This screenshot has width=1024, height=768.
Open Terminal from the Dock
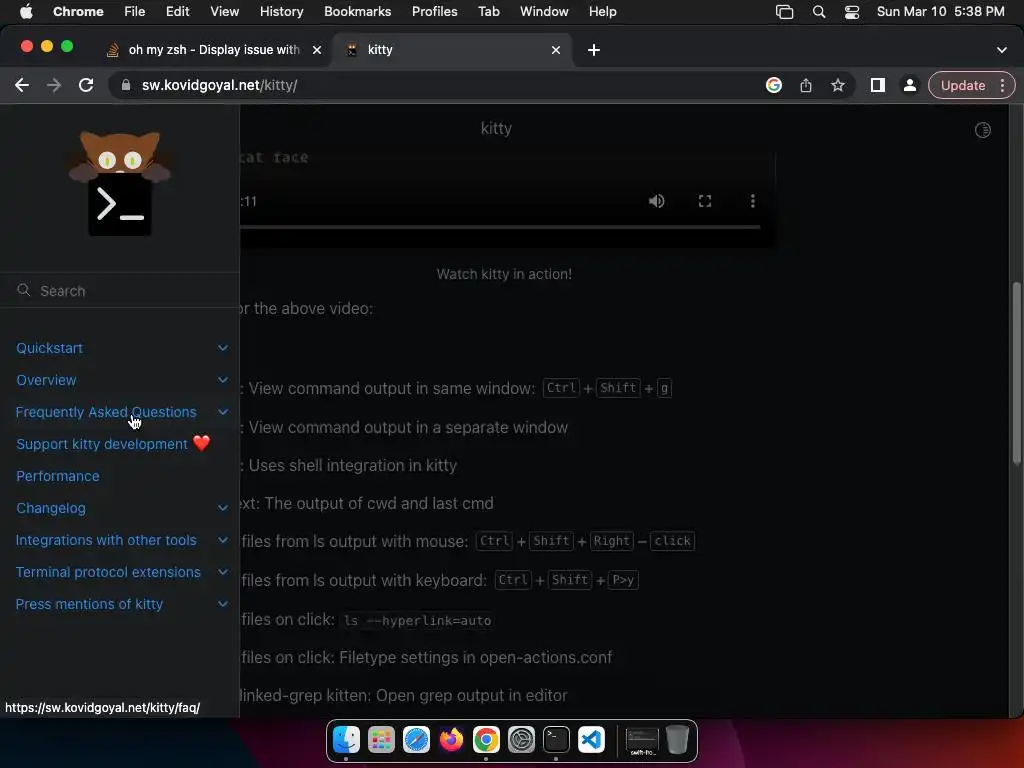556,740
